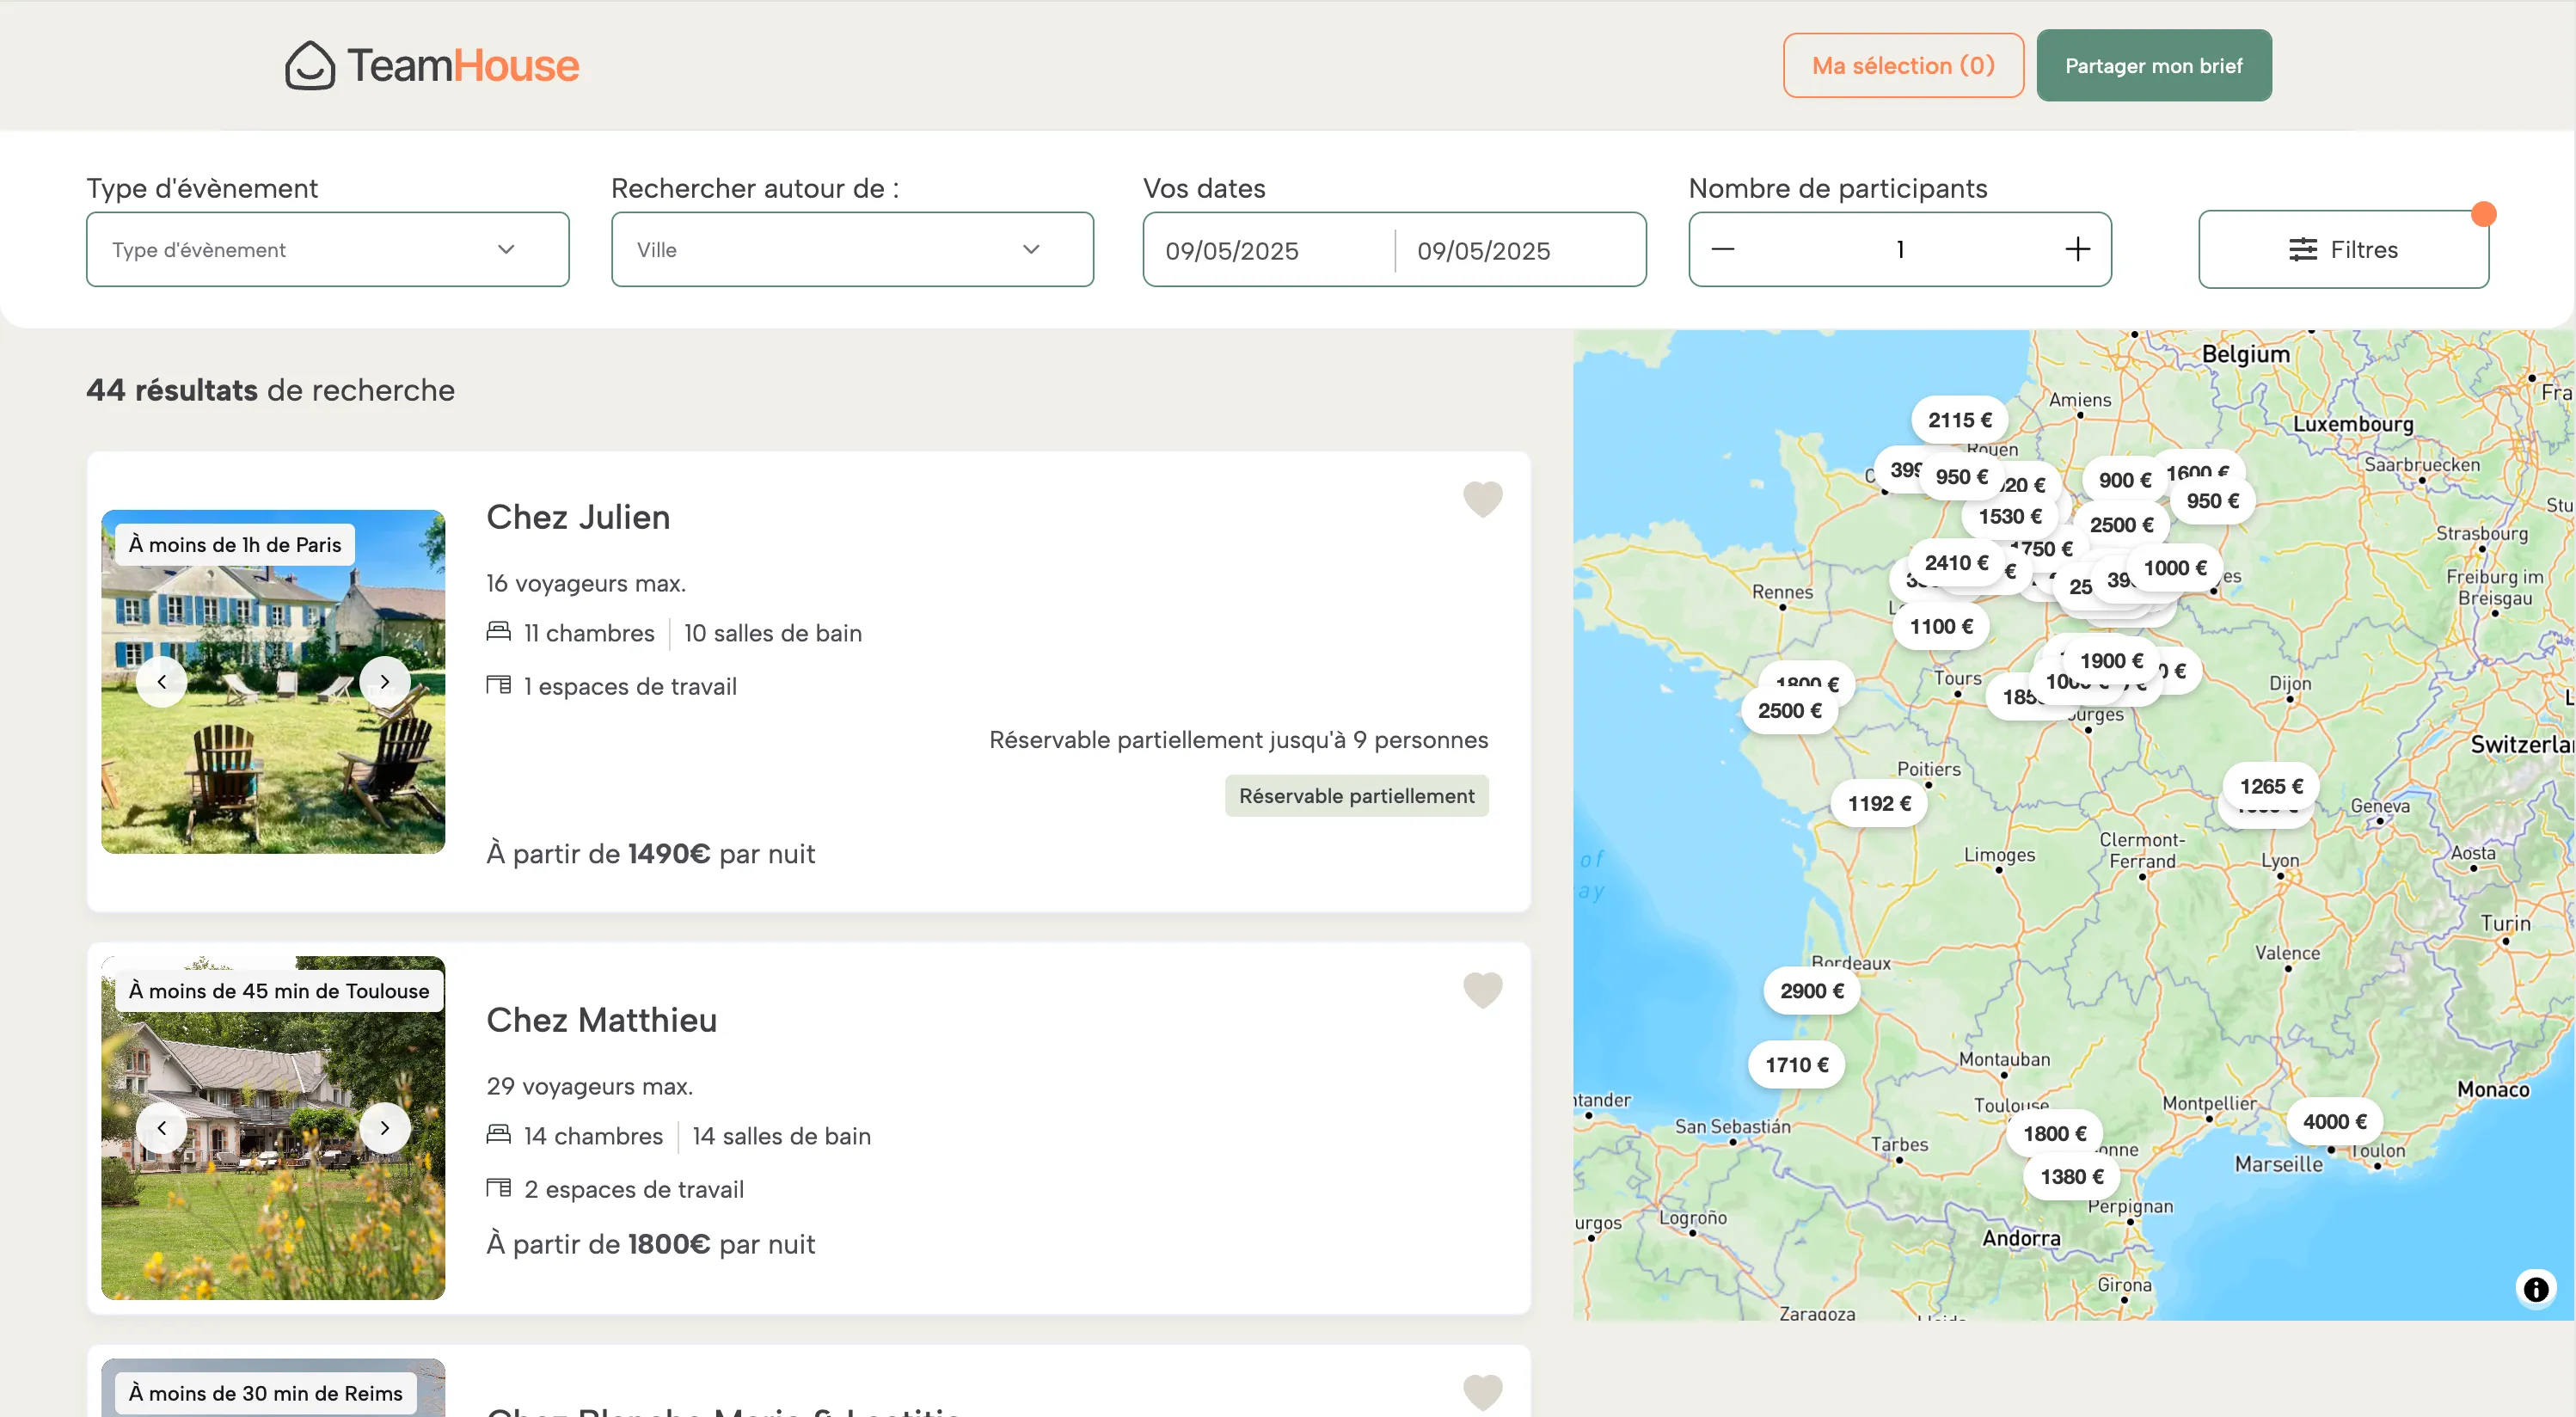
Task: Select the 2500 € marker near Nantes coast
Action: click(x=1790, y=711)
